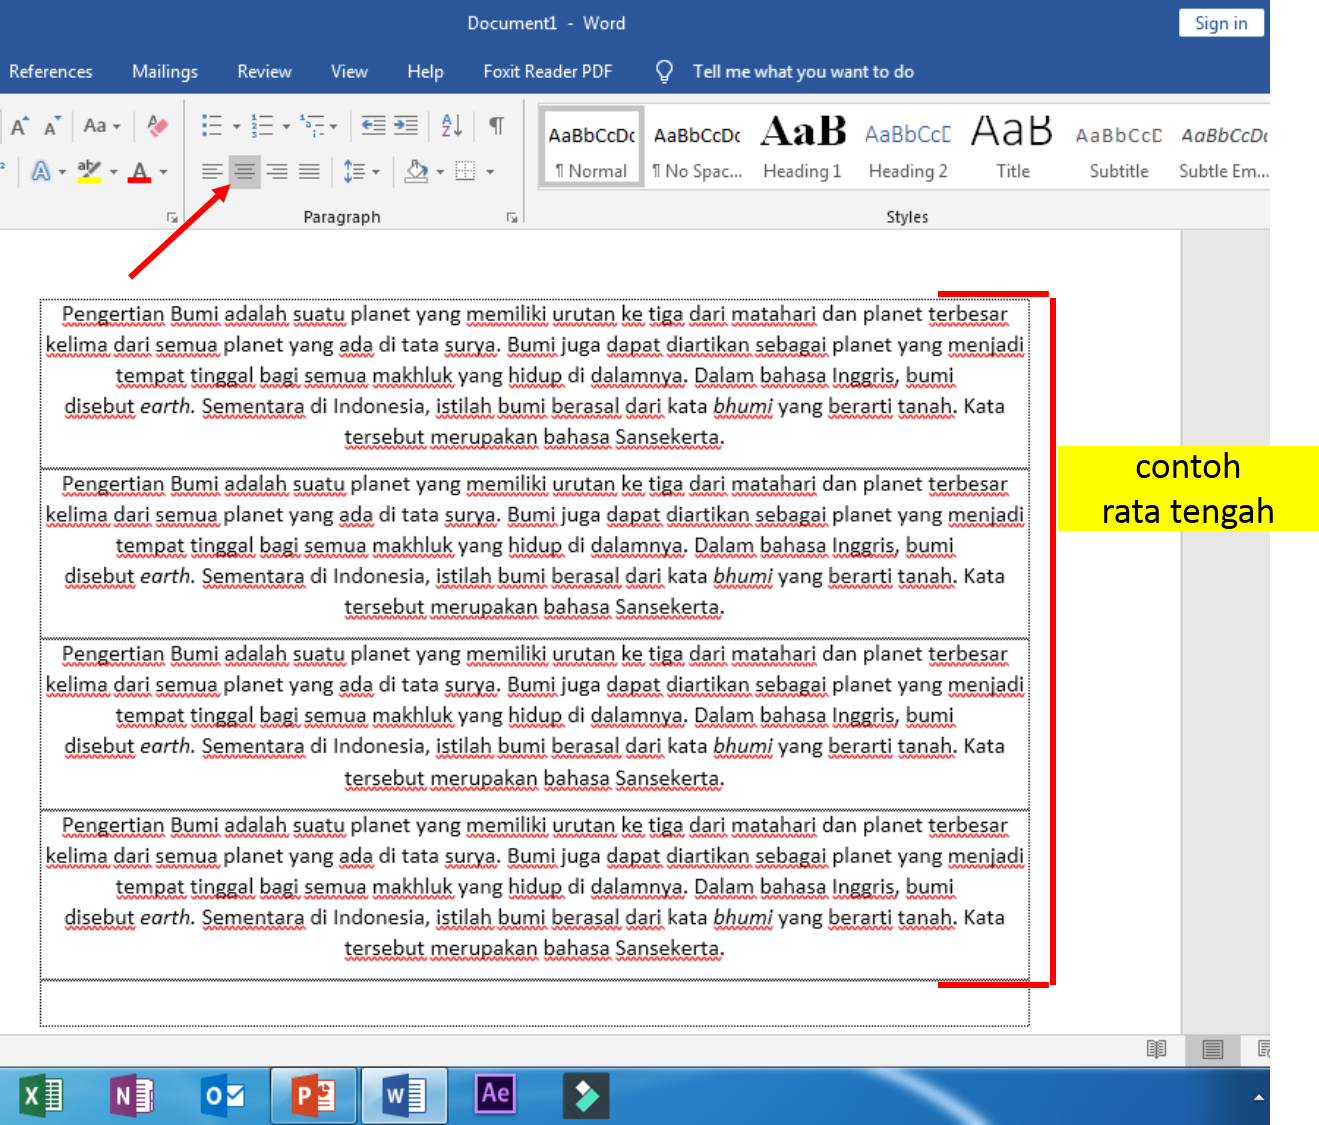Open the Mailings tab
The height and width of the screenshot is (1125, 1319).
pos(165,72)
